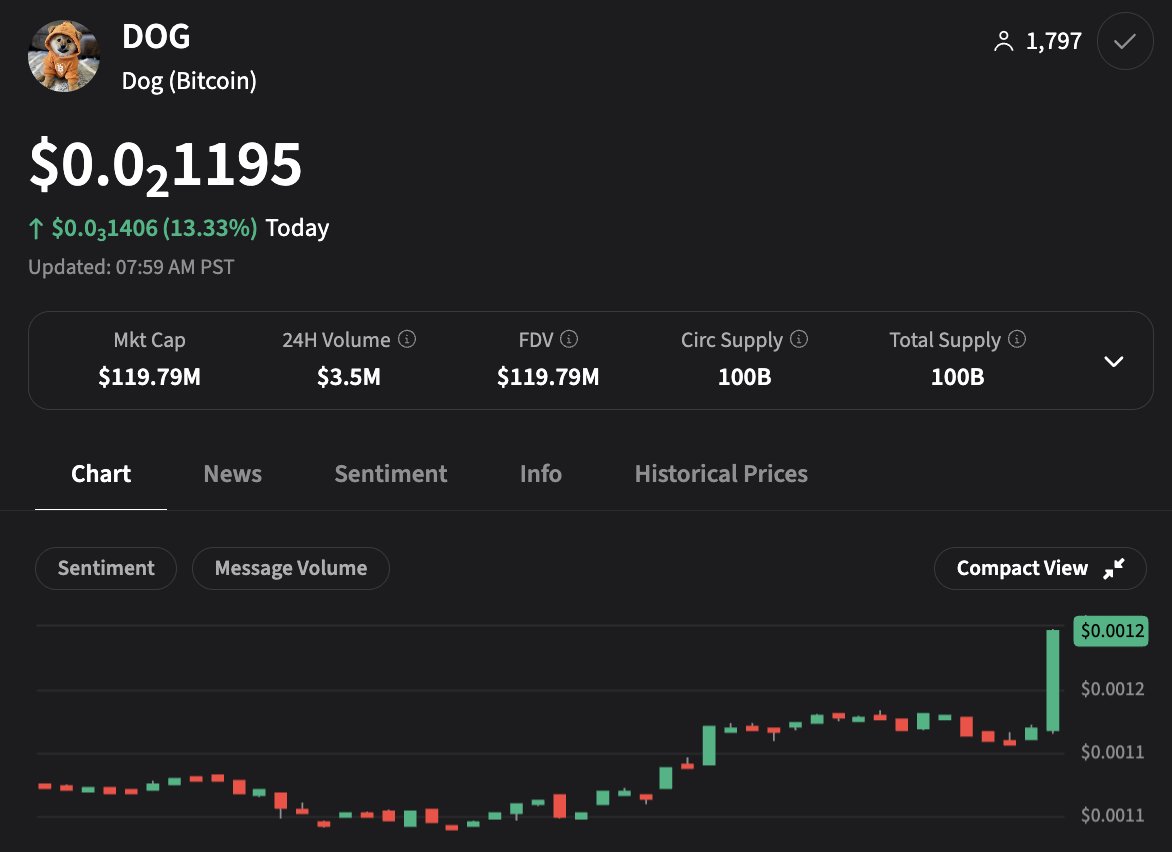This screenshot has width=1172, height=852.
Task: Click the 24H Volume $3.5M value
Action: point(349,377)
